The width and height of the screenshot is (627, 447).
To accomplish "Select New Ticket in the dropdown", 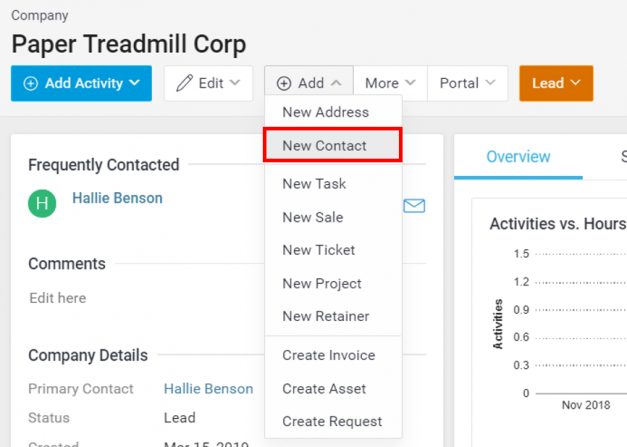I will pyautogui.click(x=319, y=250).
